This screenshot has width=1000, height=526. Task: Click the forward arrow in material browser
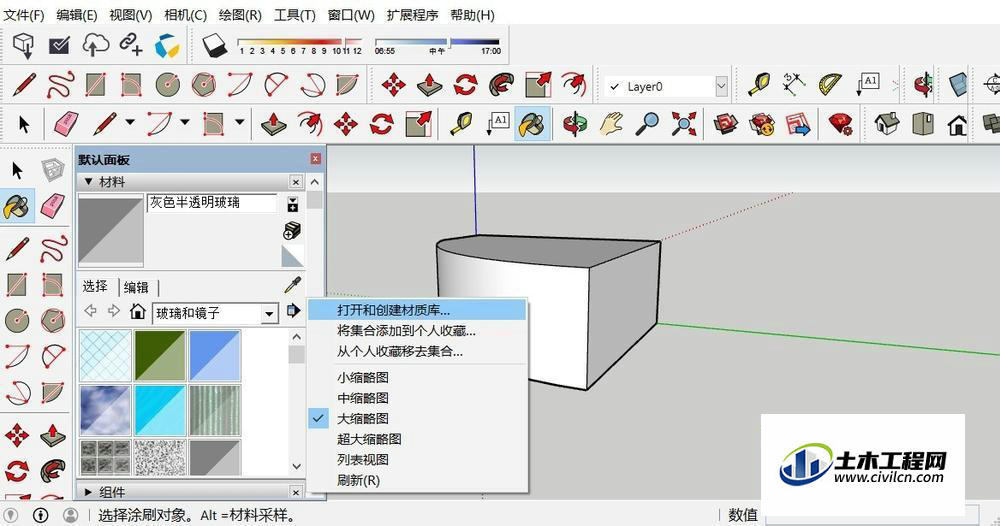(x=114, y=310)
